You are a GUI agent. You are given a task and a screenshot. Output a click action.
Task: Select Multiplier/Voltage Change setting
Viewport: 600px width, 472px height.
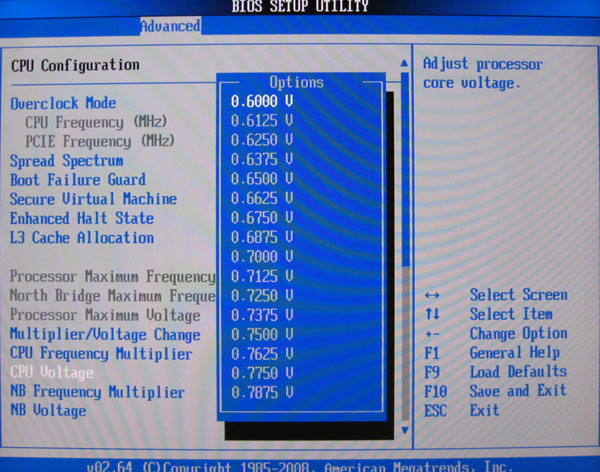tap(105, 335)
